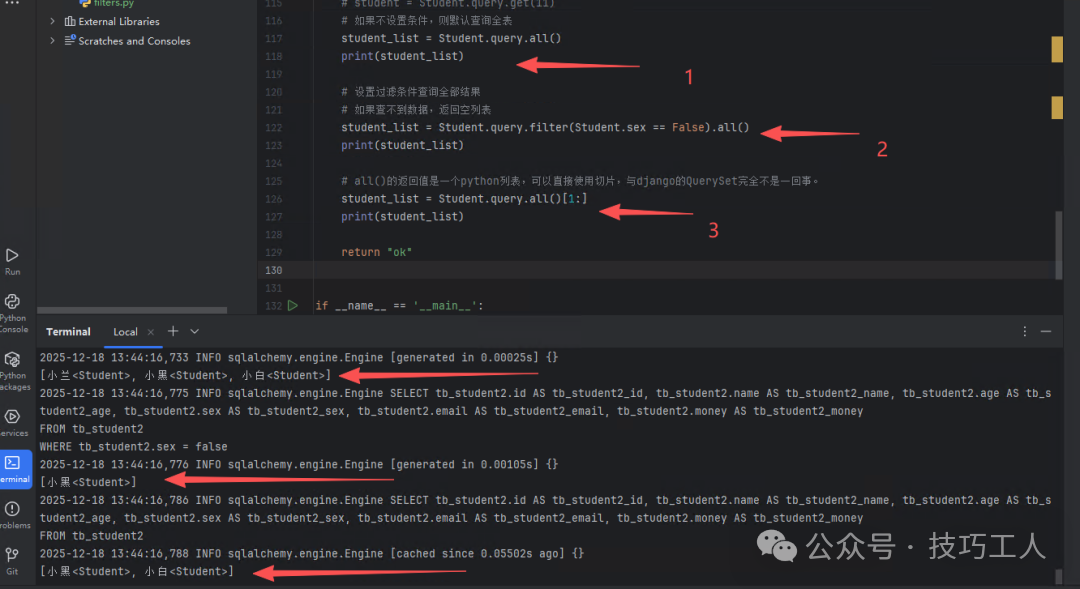Click the yellow marker in the editor's right gutter
This screenshot has width=1080, height=589.
pos(1056,48)
